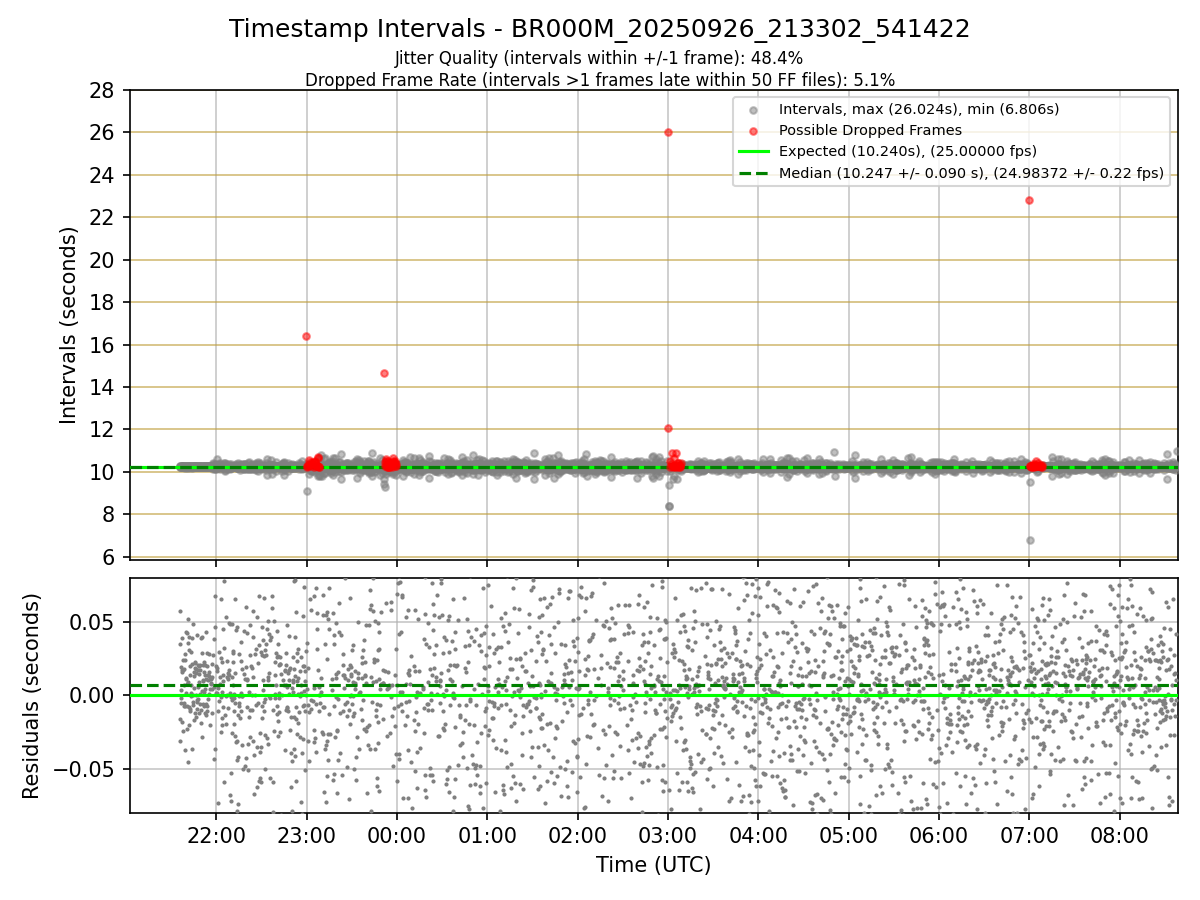Viewport: 1200px width, 900px height.
Task: Click the red outlier near 14.6 seconds before 00:00
Action: 384,373
